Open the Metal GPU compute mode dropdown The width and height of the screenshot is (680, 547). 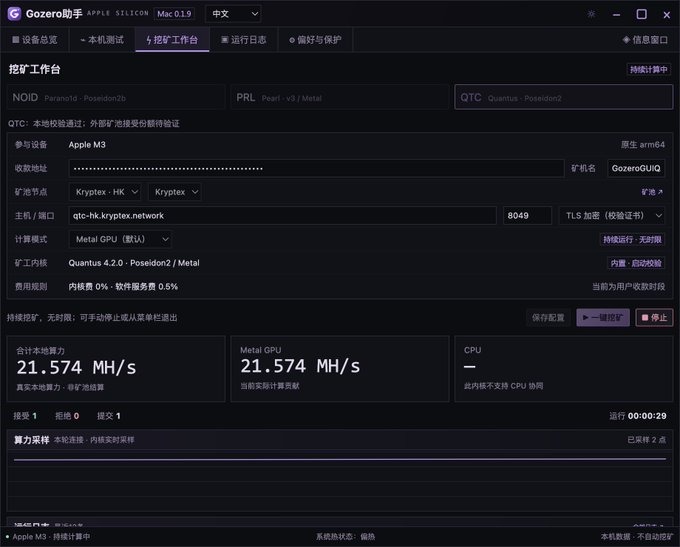[x=120, y=239]
